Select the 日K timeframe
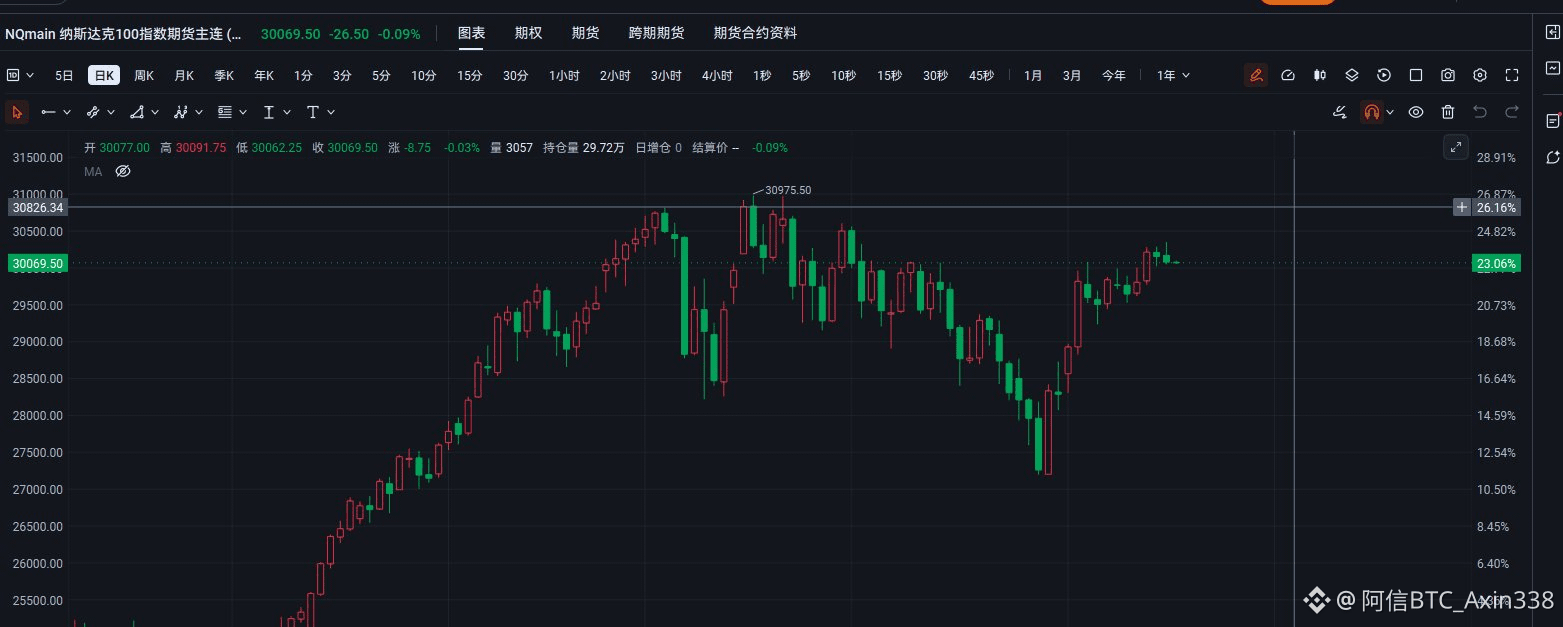The height and width of the screenshot is (627, 1563). 104,75
